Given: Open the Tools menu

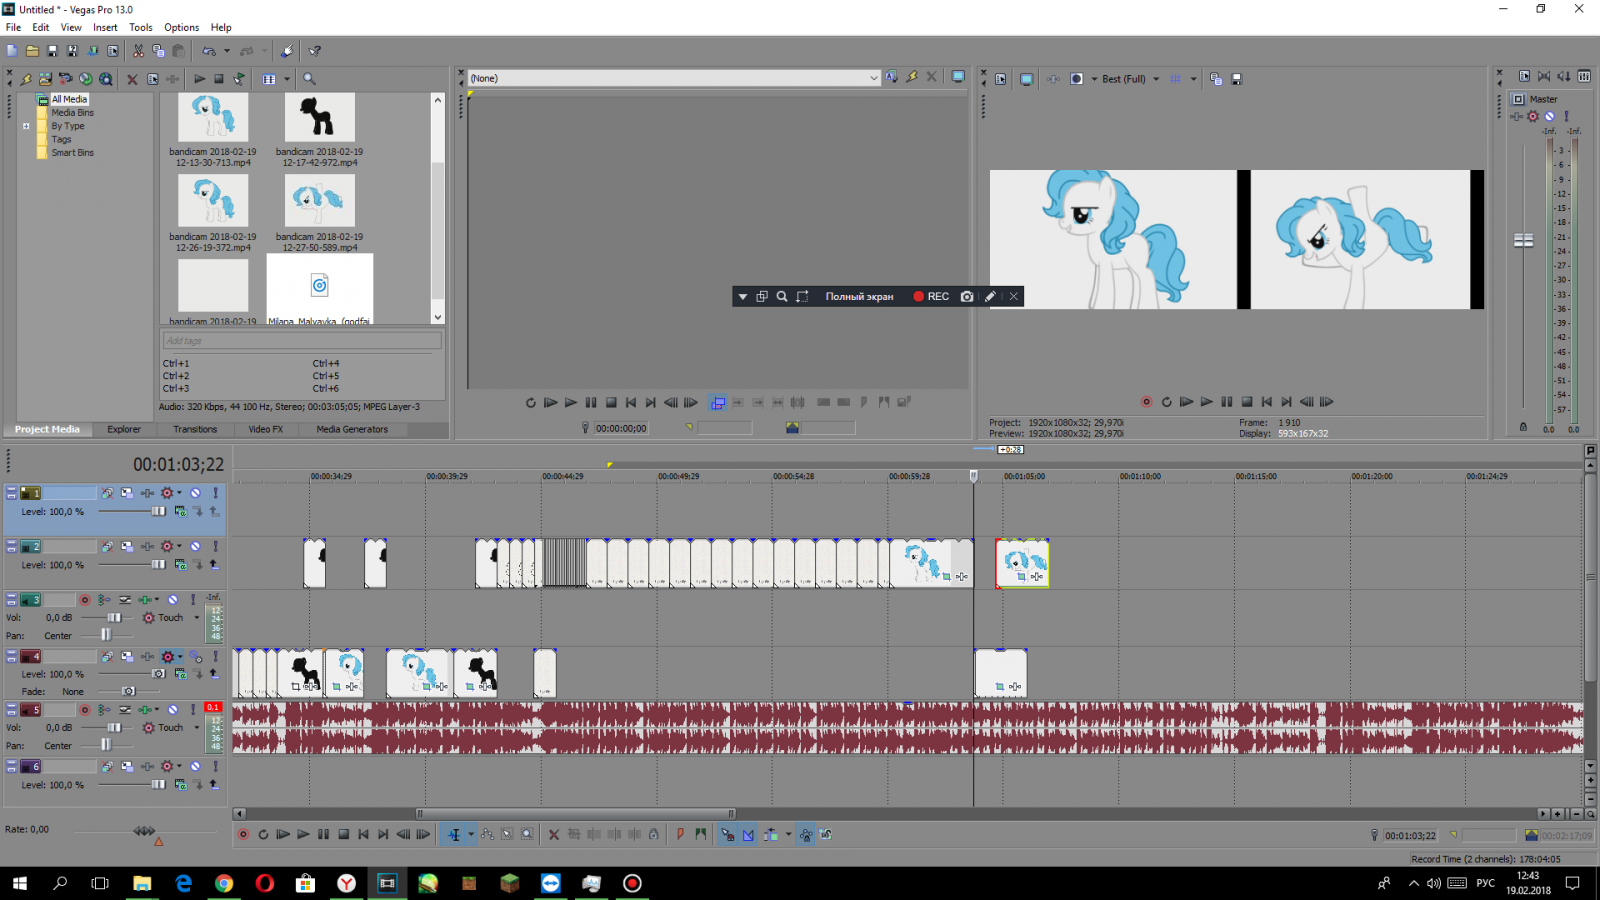Looking at the screenshot, I should (x=141, y=28).
